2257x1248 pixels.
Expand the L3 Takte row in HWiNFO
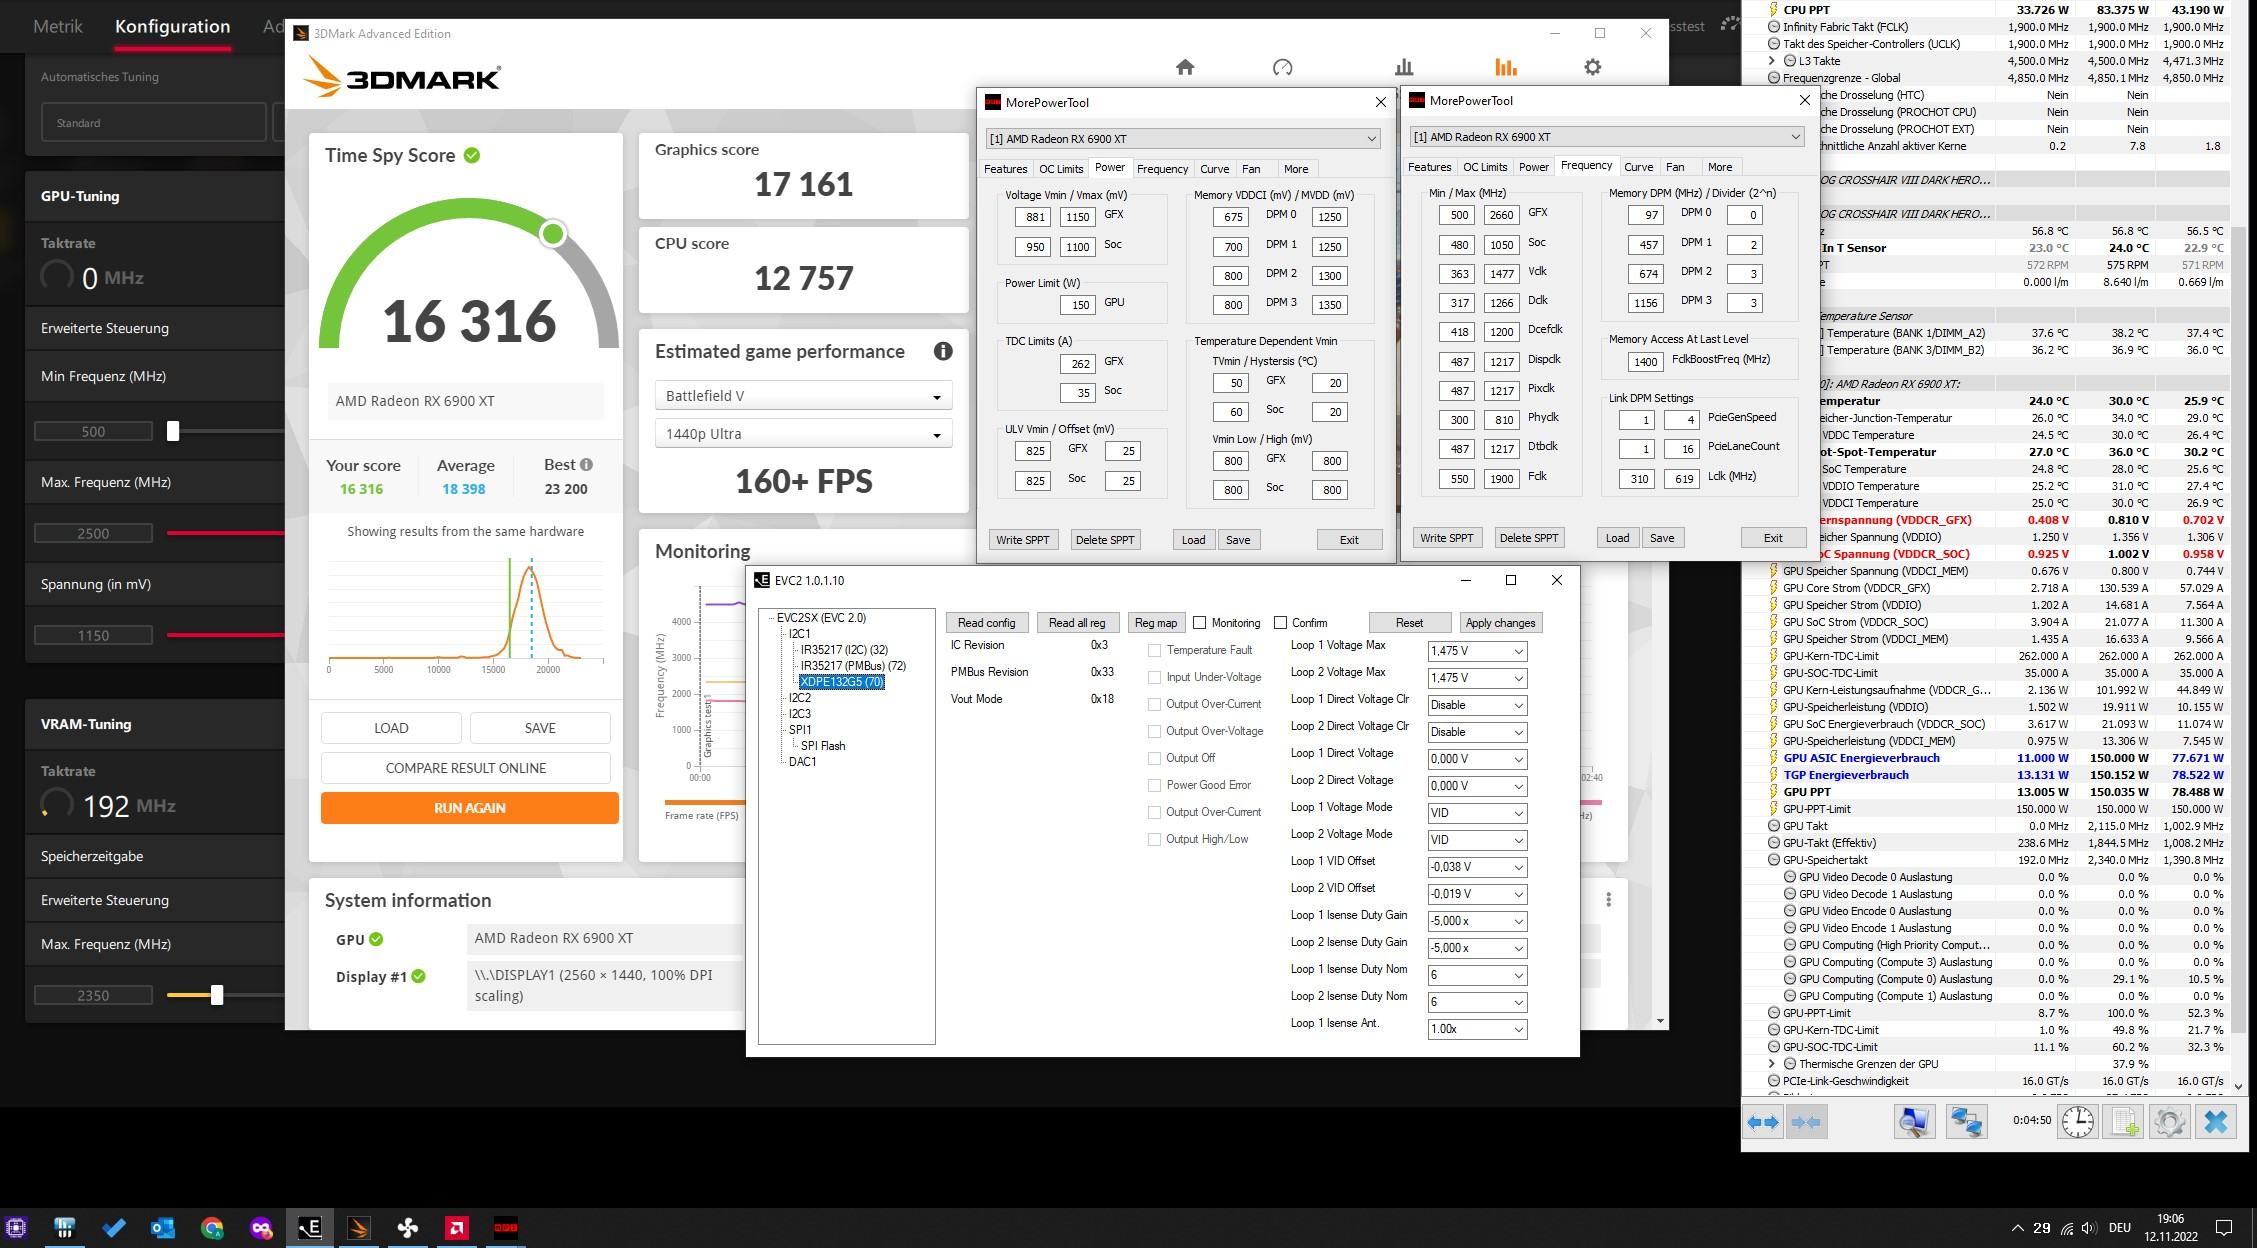click(1772, 61)
